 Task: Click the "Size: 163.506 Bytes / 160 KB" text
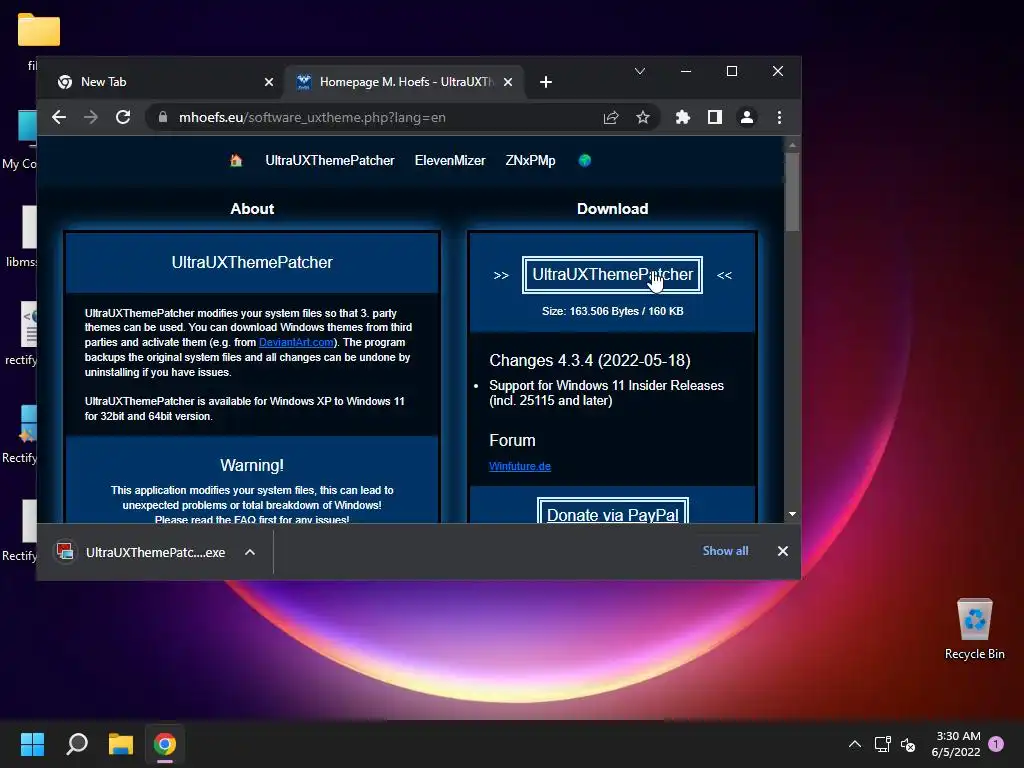pyautogui.click(x=613, y=312)
